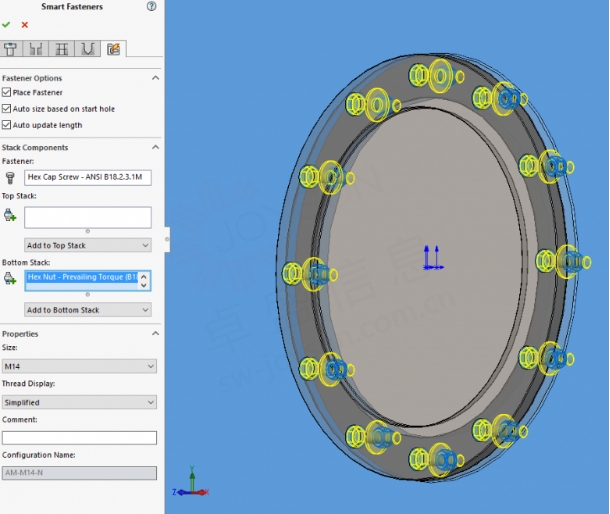
Task: Click the Top Stack add-hardware icon
Action: tap(10, 215)
